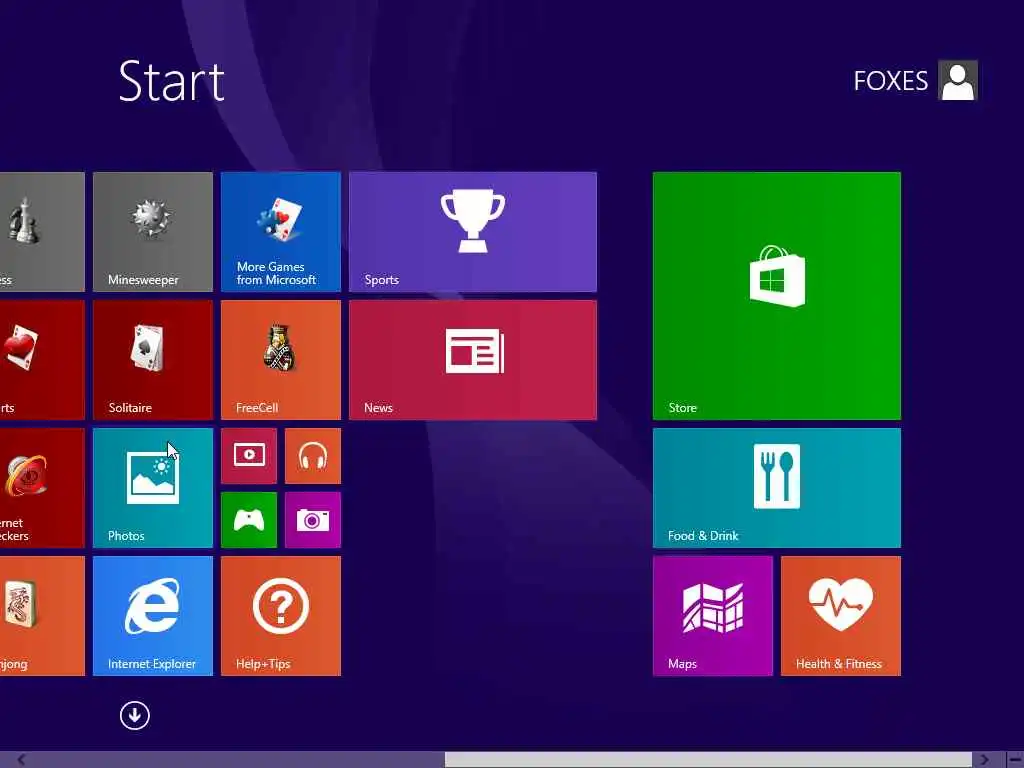
Task: Open the Health & Fitness tile
Action: point(841,616)
